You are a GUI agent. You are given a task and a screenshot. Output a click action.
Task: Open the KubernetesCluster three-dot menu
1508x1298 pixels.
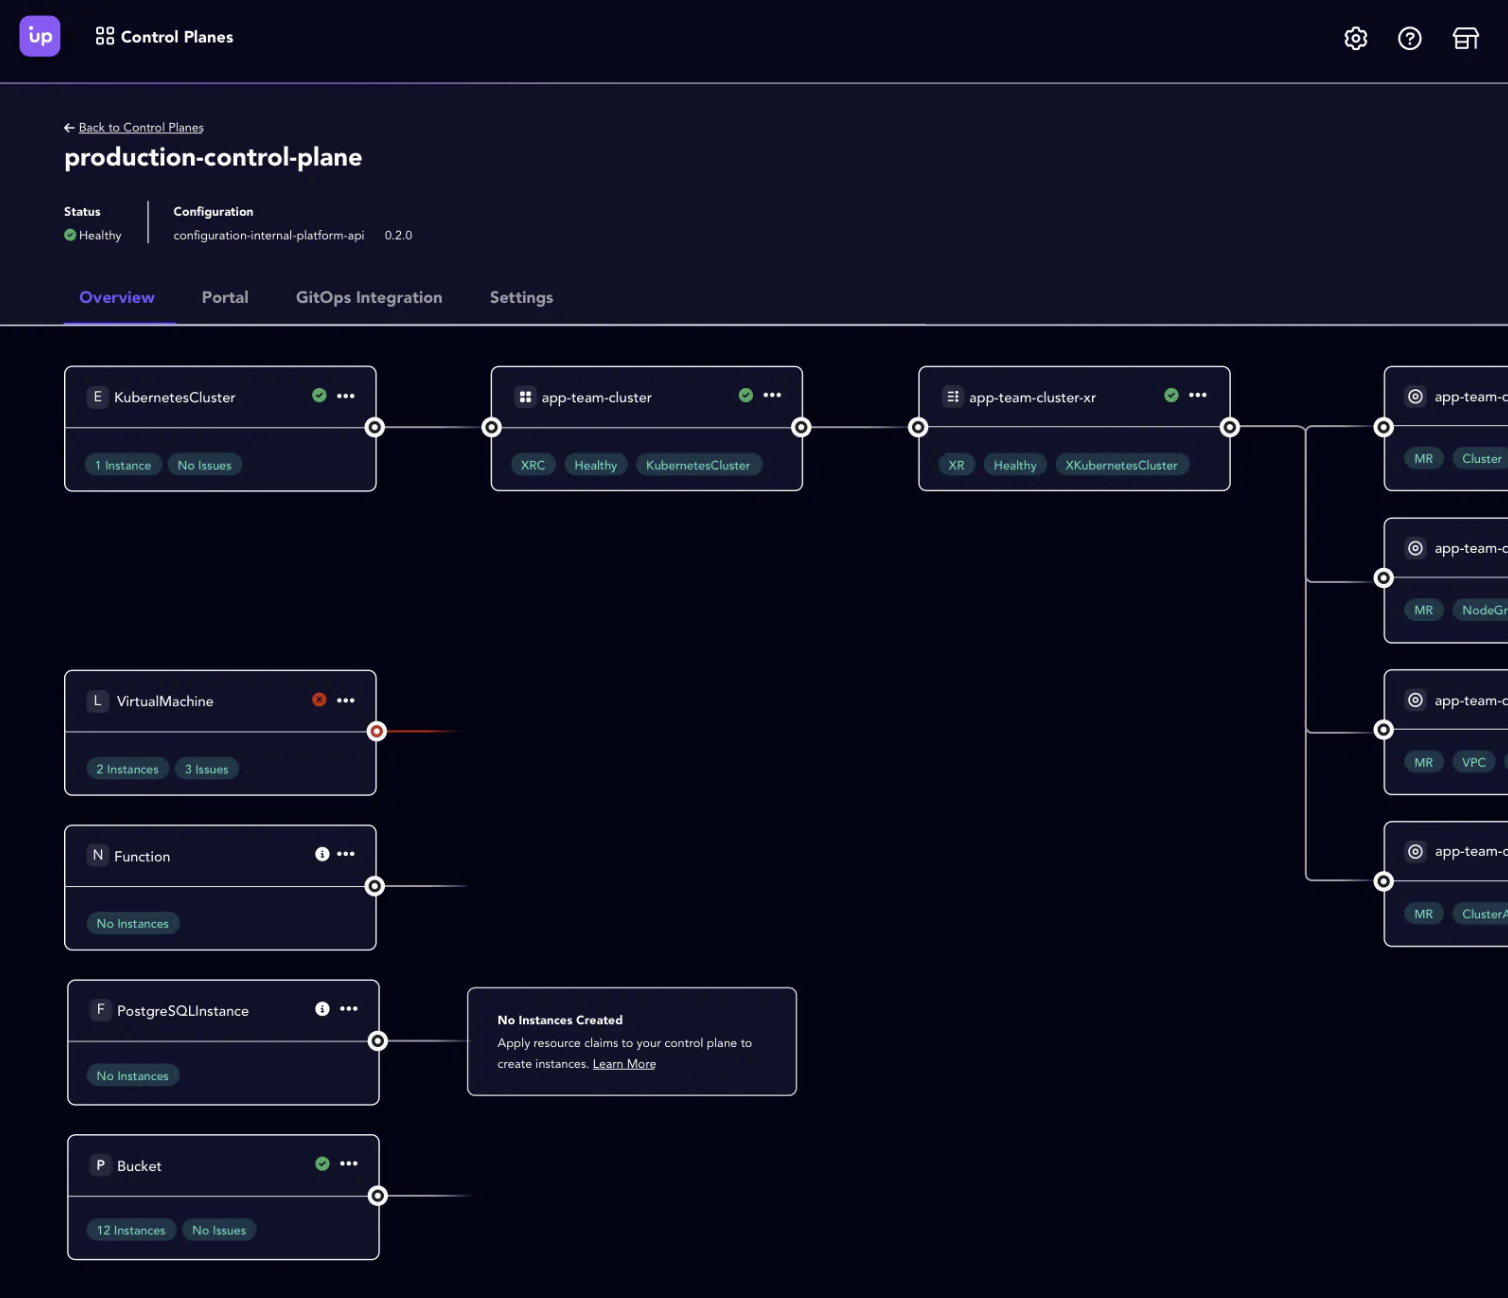click(x=346, y=396)
